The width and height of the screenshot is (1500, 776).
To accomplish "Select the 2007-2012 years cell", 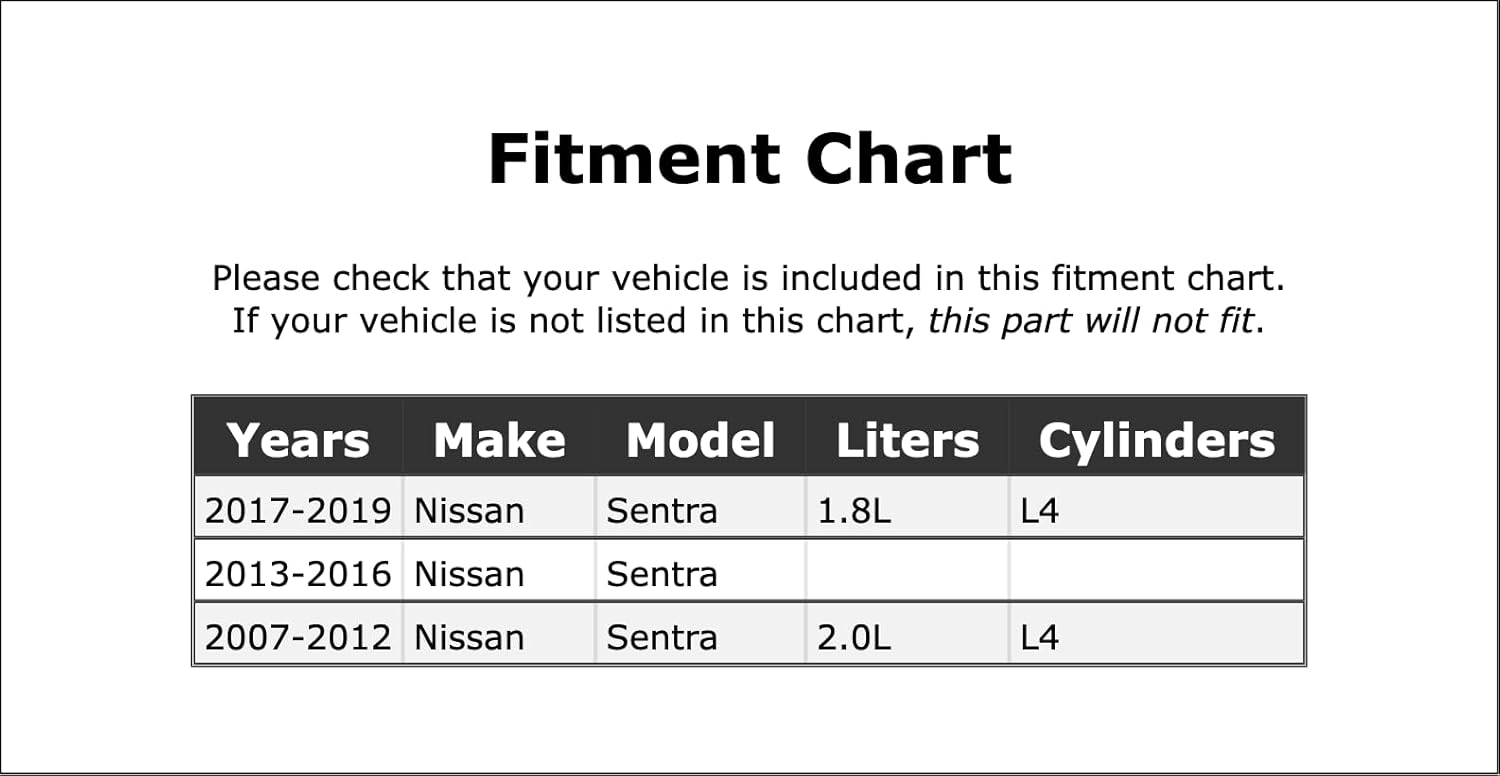I will point(298,637).
